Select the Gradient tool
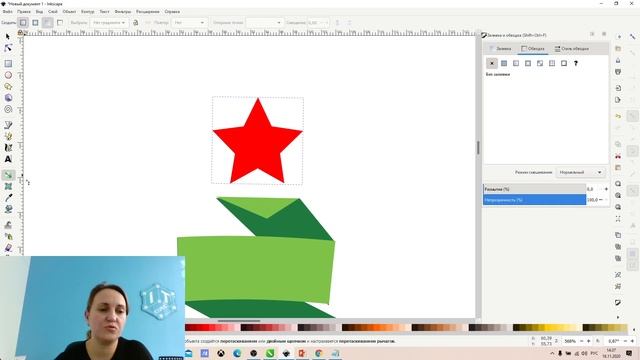Image resolution: width=640 pixels, height=360 pixels. 8,175
